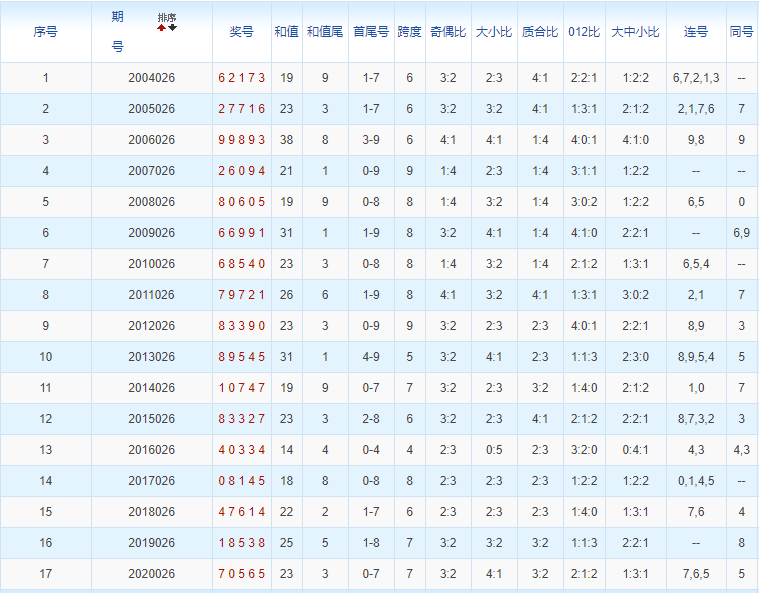Image resolution: width=759 pixels, height=593 pixels.
Task: Click the 同号 column header
Action: [x=741, y=32]
